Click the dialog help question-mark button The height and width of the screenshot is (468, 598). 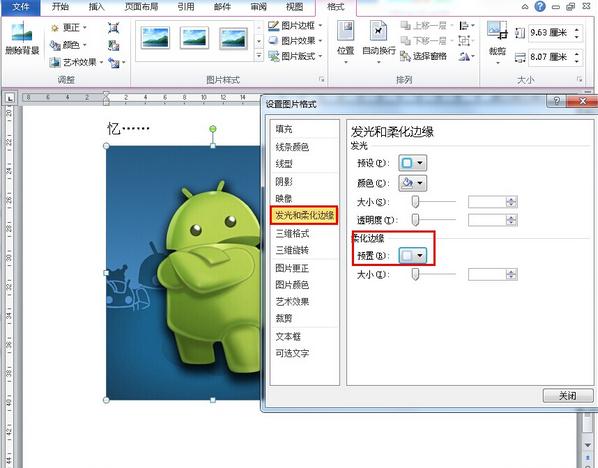pyautogui.click(x=557, y=101)
